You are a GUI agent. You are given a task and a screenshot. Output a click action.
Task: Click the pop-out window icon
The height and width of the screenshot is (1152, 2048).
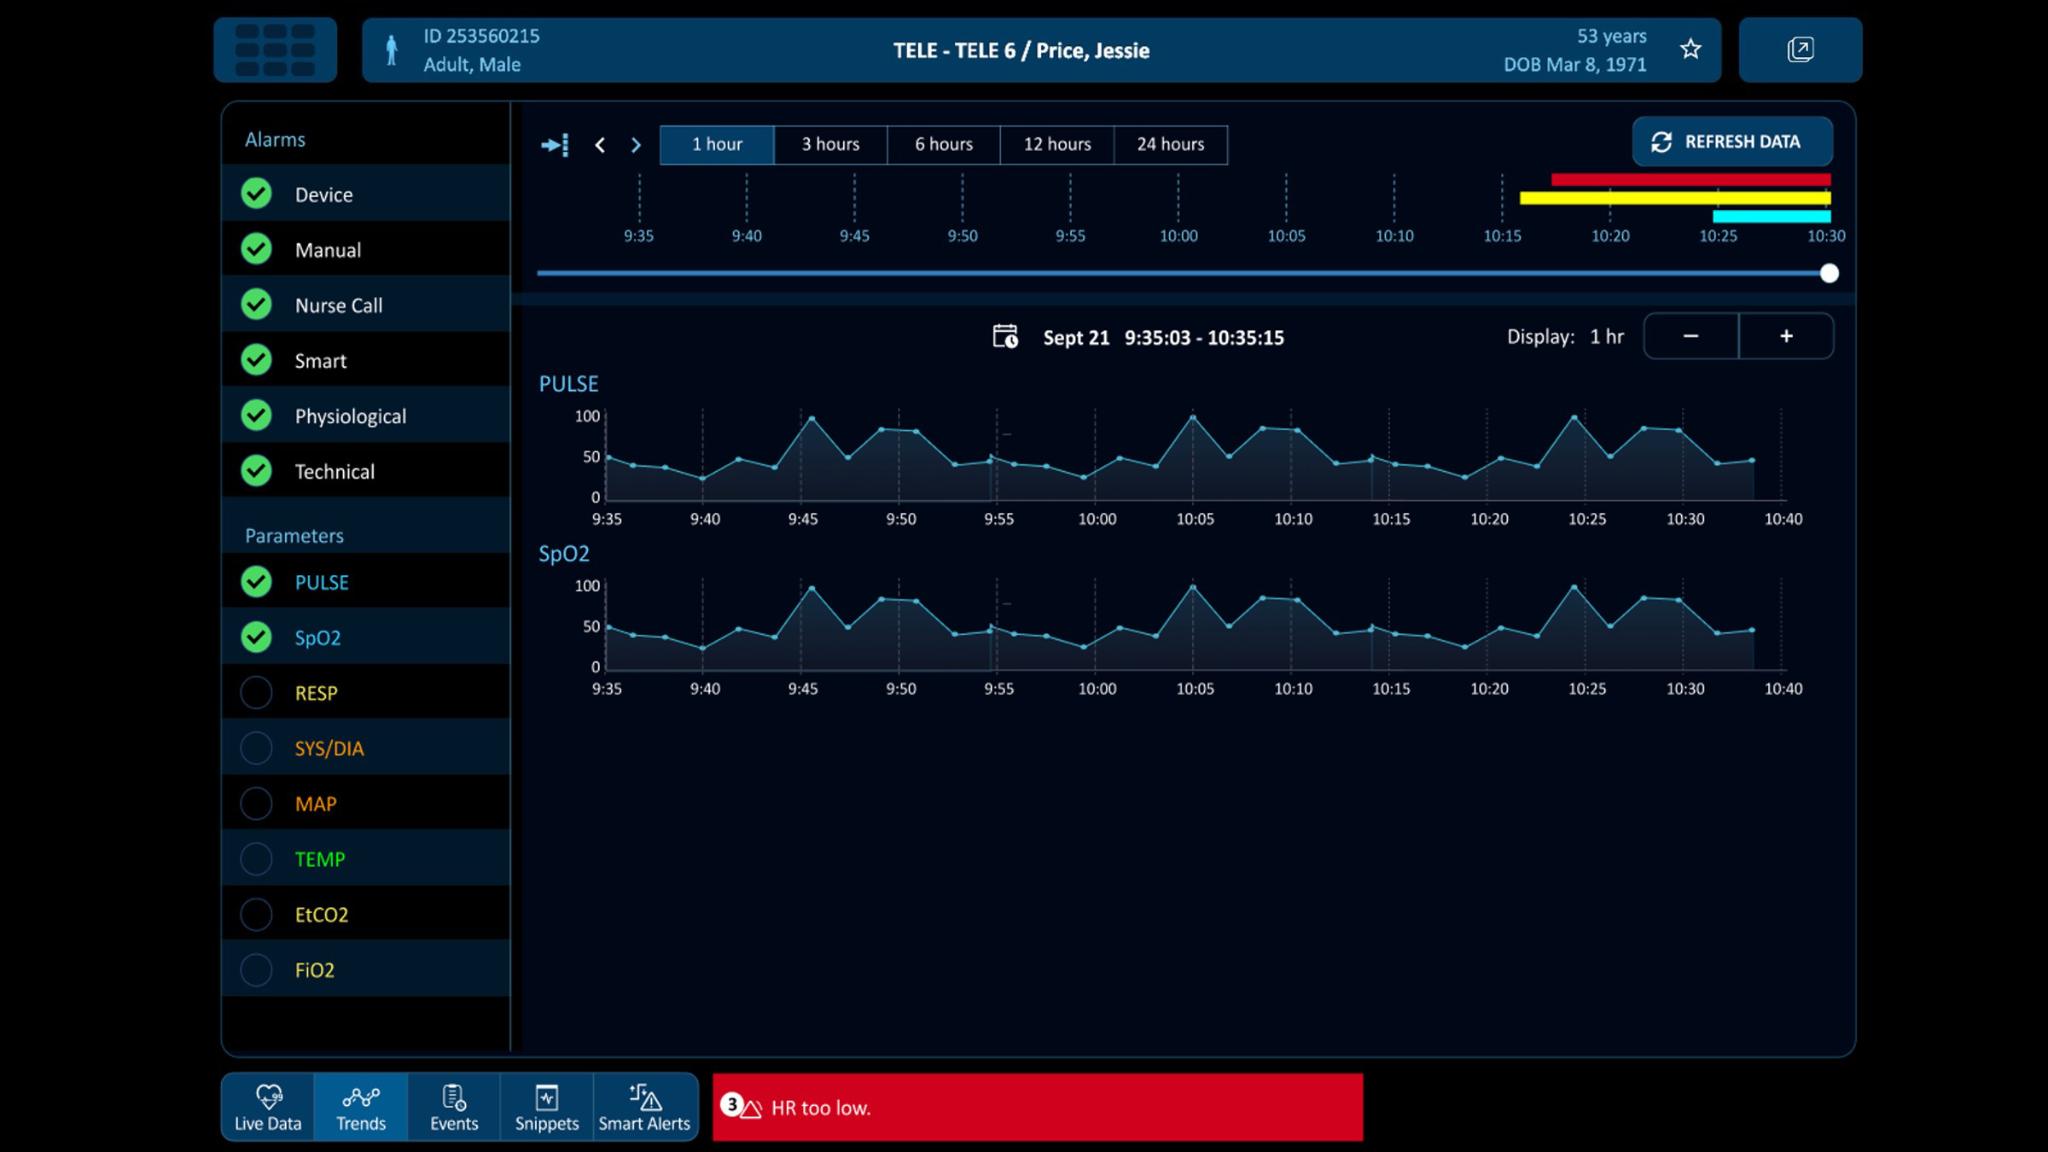point(1800,49)
